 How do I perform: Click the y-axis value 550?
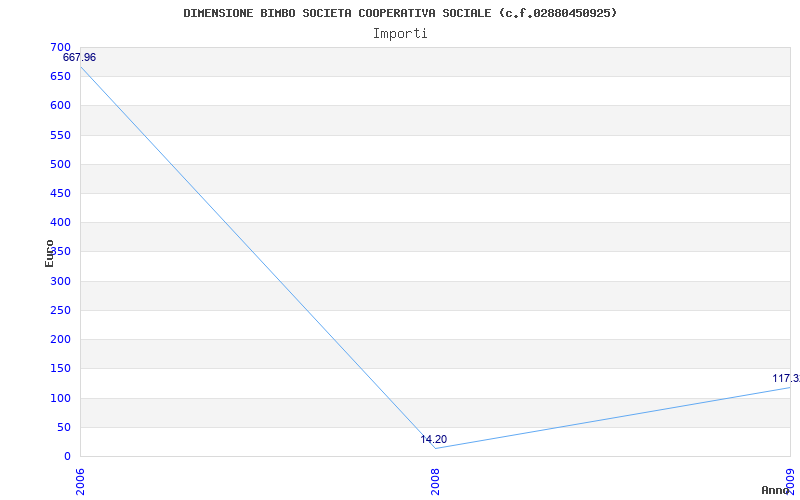[60, 135]
